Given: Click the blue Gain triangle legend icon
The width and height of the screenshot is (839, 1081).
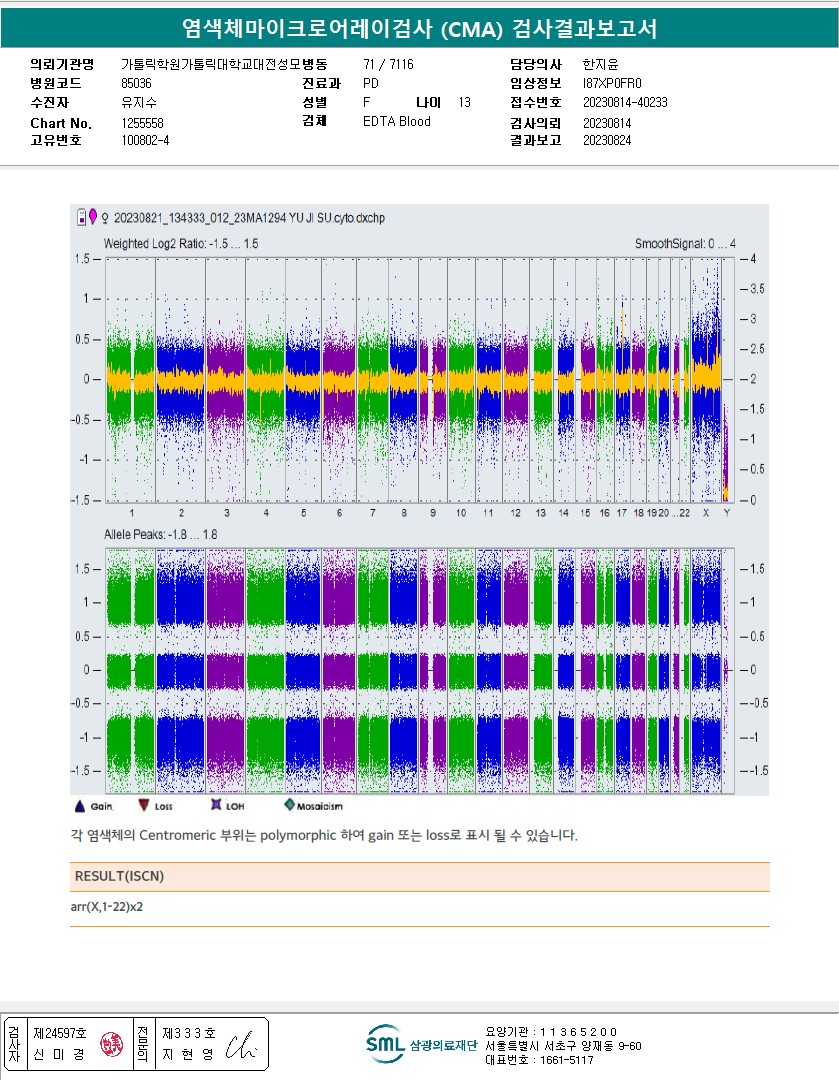Looking at the screenshot, I should pos(80,805).
